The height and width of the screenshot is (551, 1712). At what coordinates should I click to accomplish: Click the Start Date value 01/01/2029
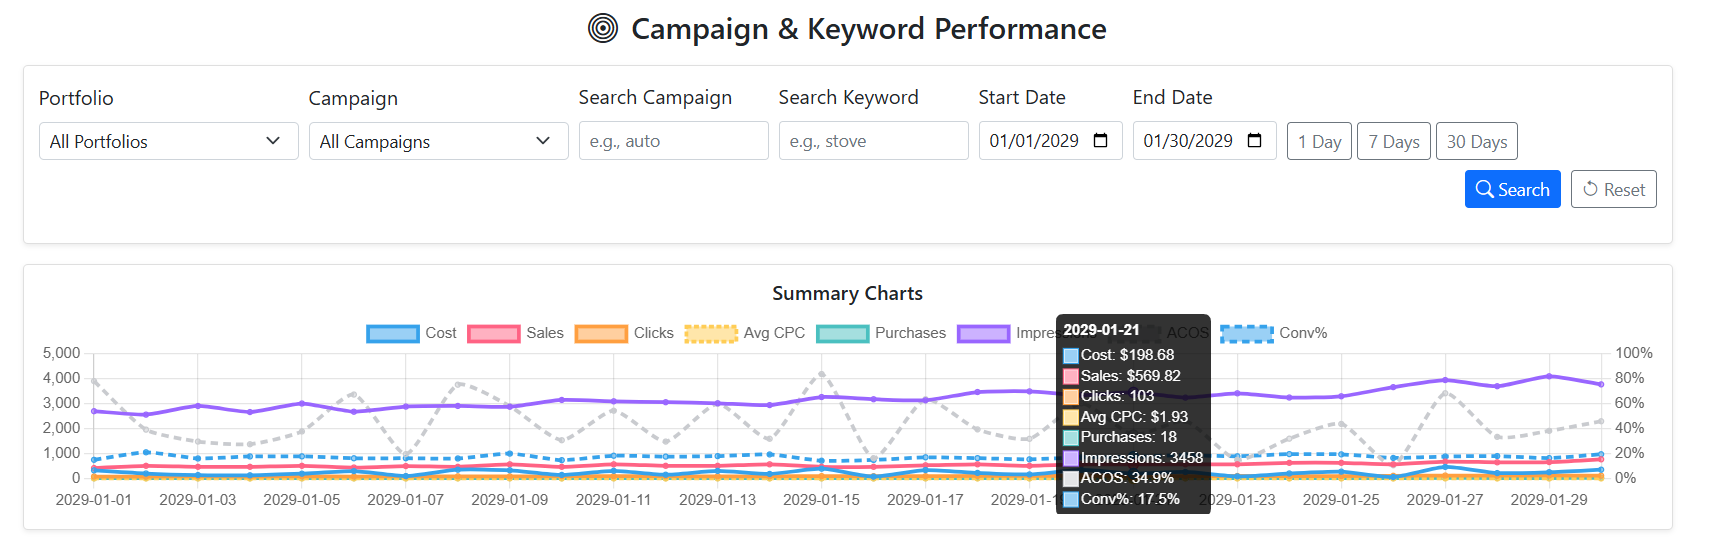[x=1034, y=141]
